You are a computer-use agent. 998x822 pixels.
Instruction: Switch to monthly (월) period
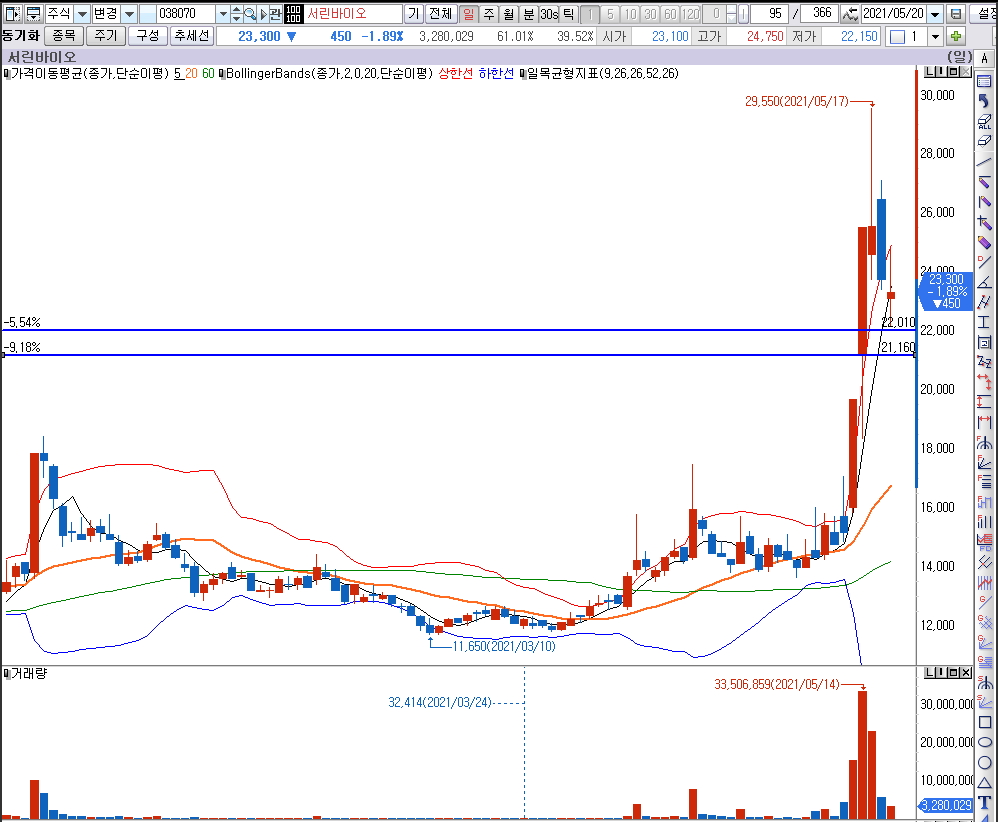509,13
